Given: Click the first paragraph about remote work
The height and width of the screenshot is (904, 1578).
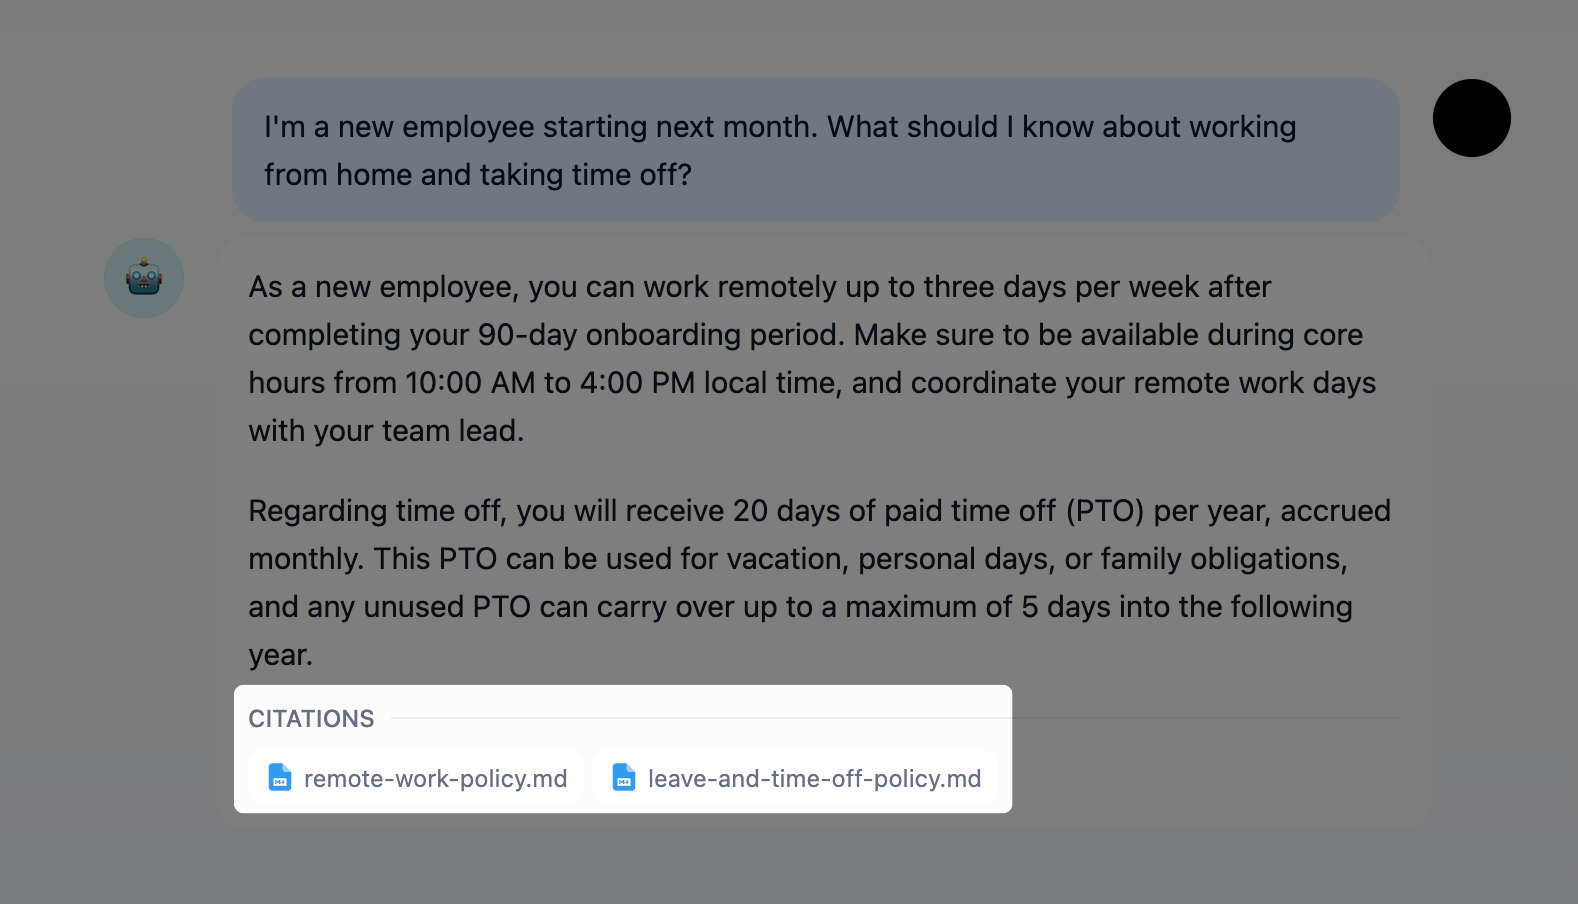Looking at the screenshot, I should (x=812, y=359).
